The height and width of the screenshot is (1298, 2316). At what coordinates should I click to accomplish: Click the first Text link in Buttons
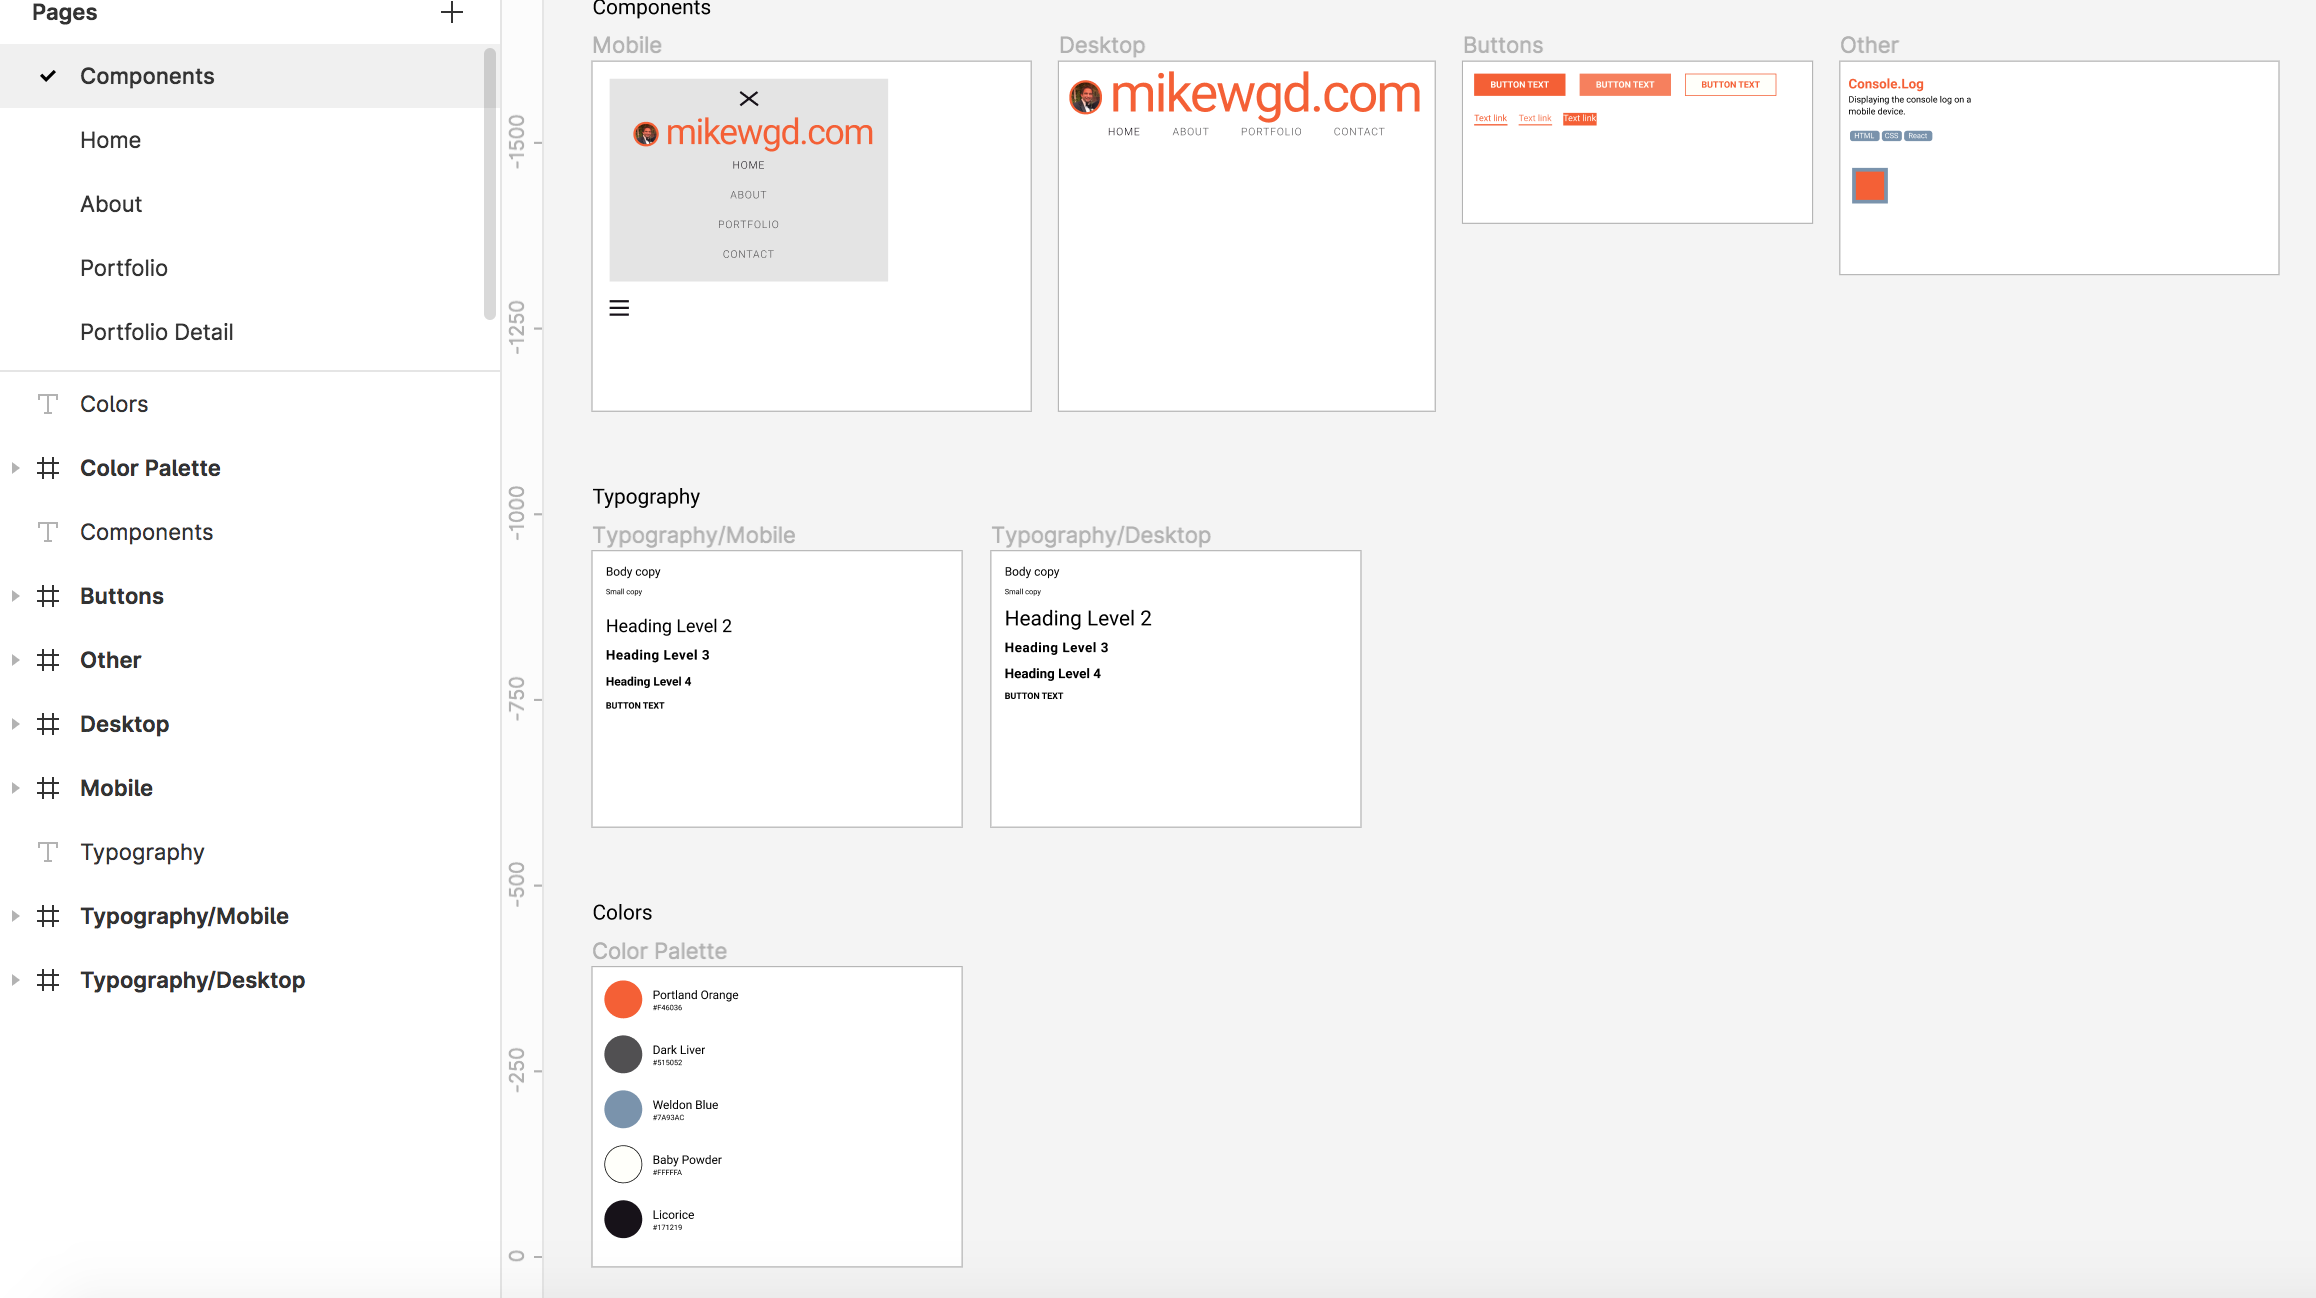(x=1490, y=119)
